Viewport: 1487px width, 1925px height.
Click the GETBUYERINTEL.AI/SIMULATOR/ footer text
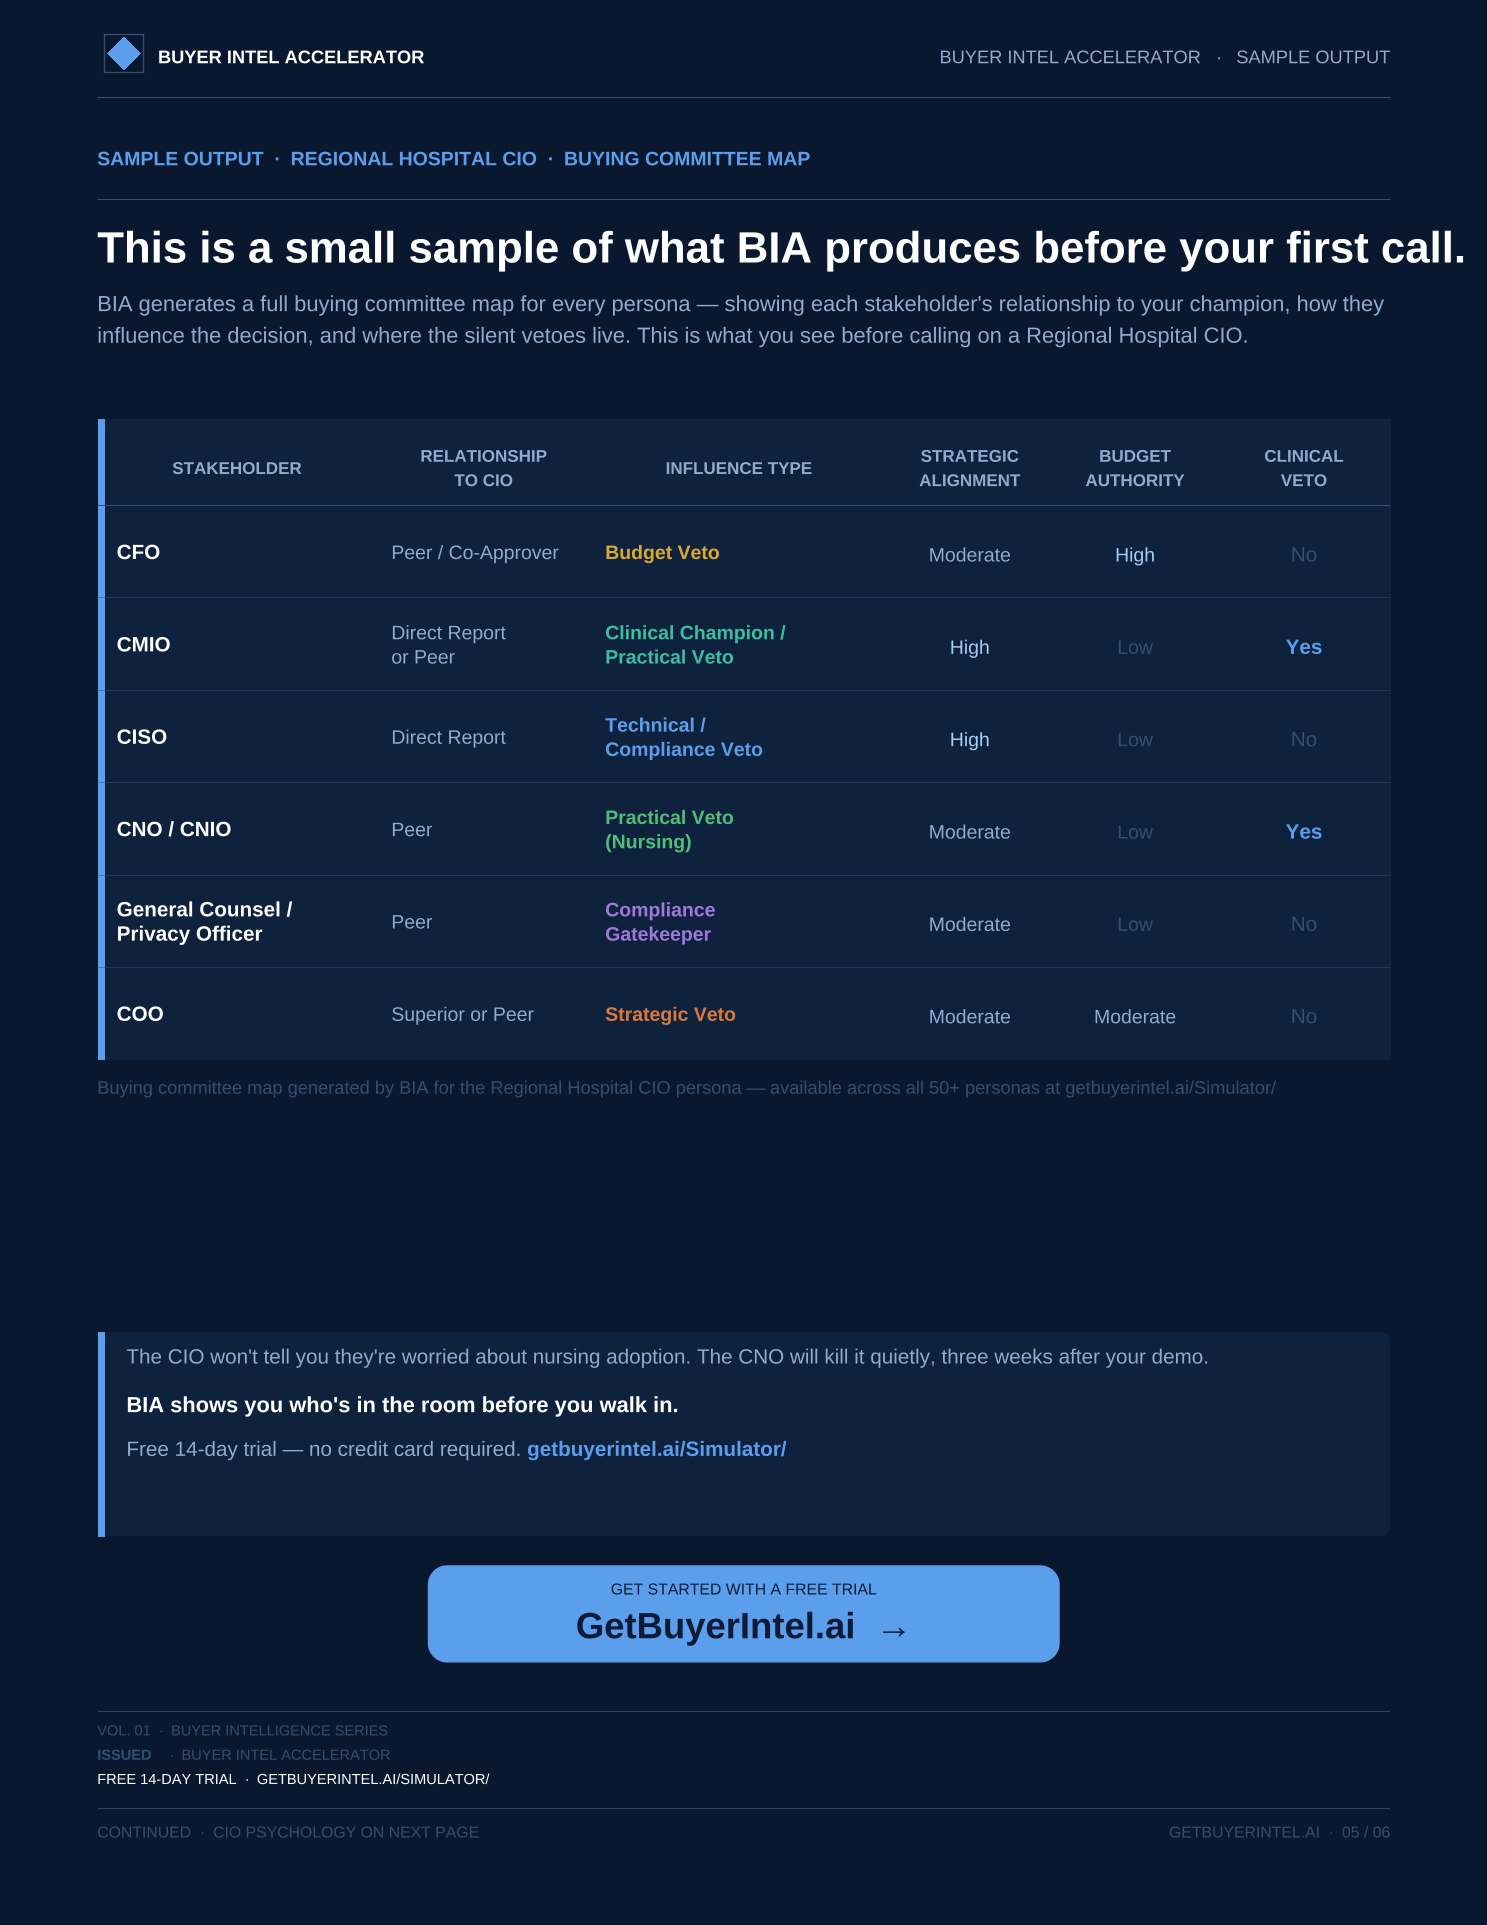click(373, 1779)
